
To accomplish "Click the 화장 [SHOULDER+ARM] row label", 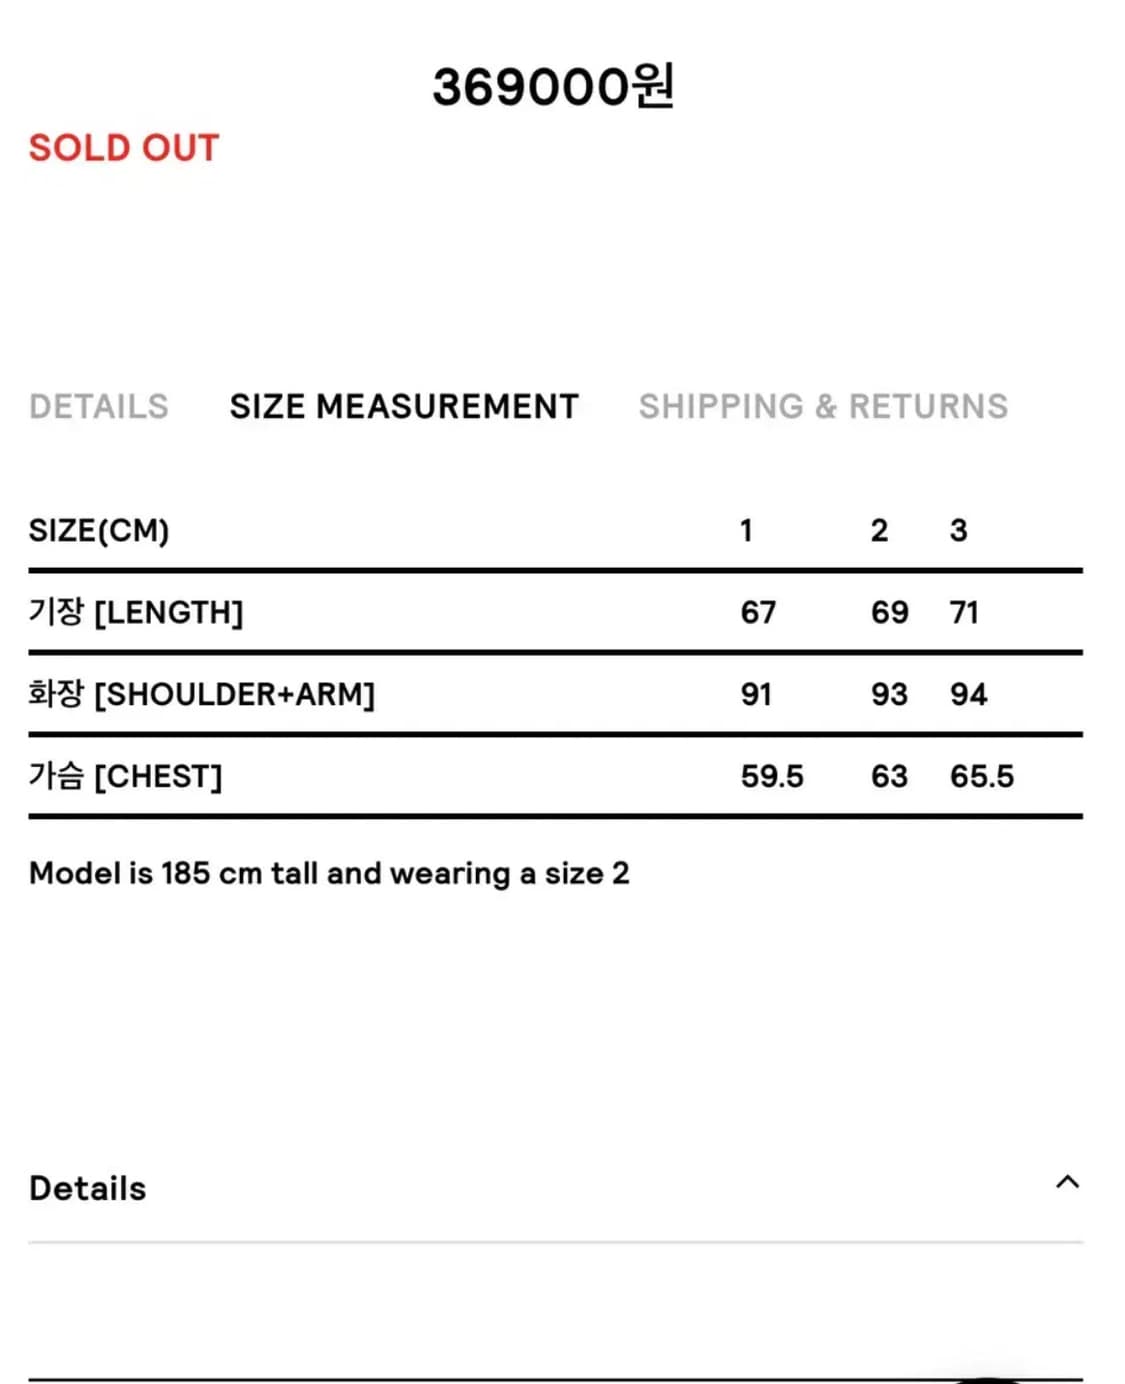I will tap(201, 694).
